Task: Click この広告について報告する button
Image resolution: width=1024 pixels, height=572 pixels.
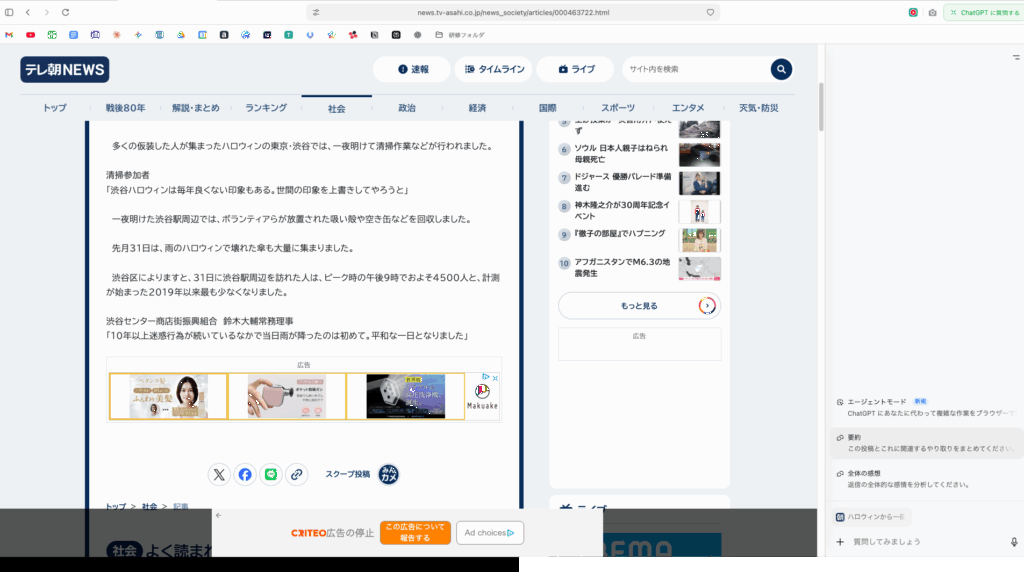Action: pyautogui.click(x=415, y=532)
